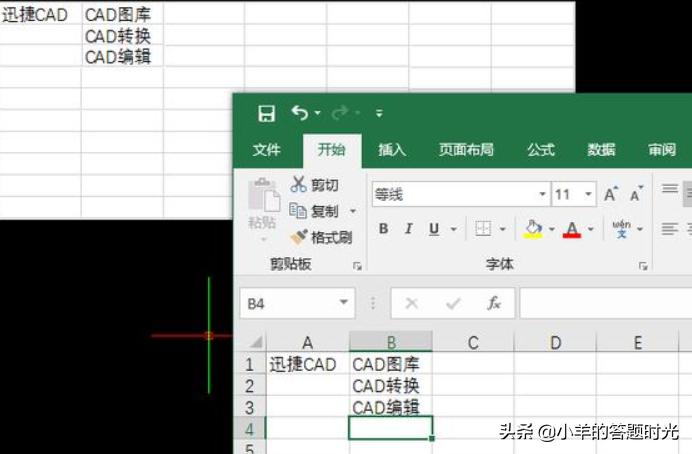The width and height of the screenshot is (692, 454).
Task: Click the Select All corner triangle
Action: point(256,341)
